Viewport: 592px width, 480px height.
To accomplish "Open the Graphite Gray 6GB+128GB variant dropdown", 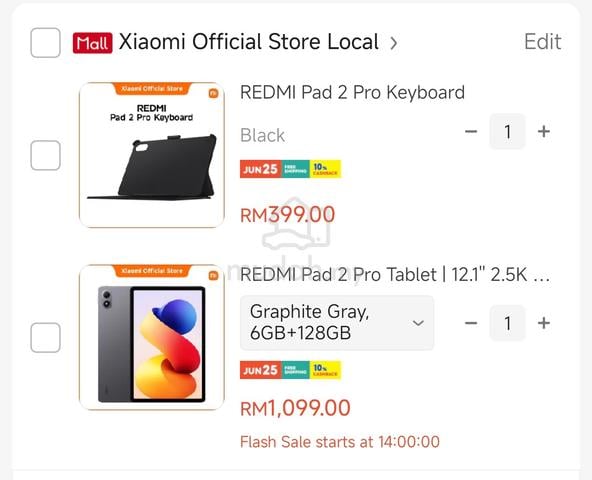I will tap(337, 323).
